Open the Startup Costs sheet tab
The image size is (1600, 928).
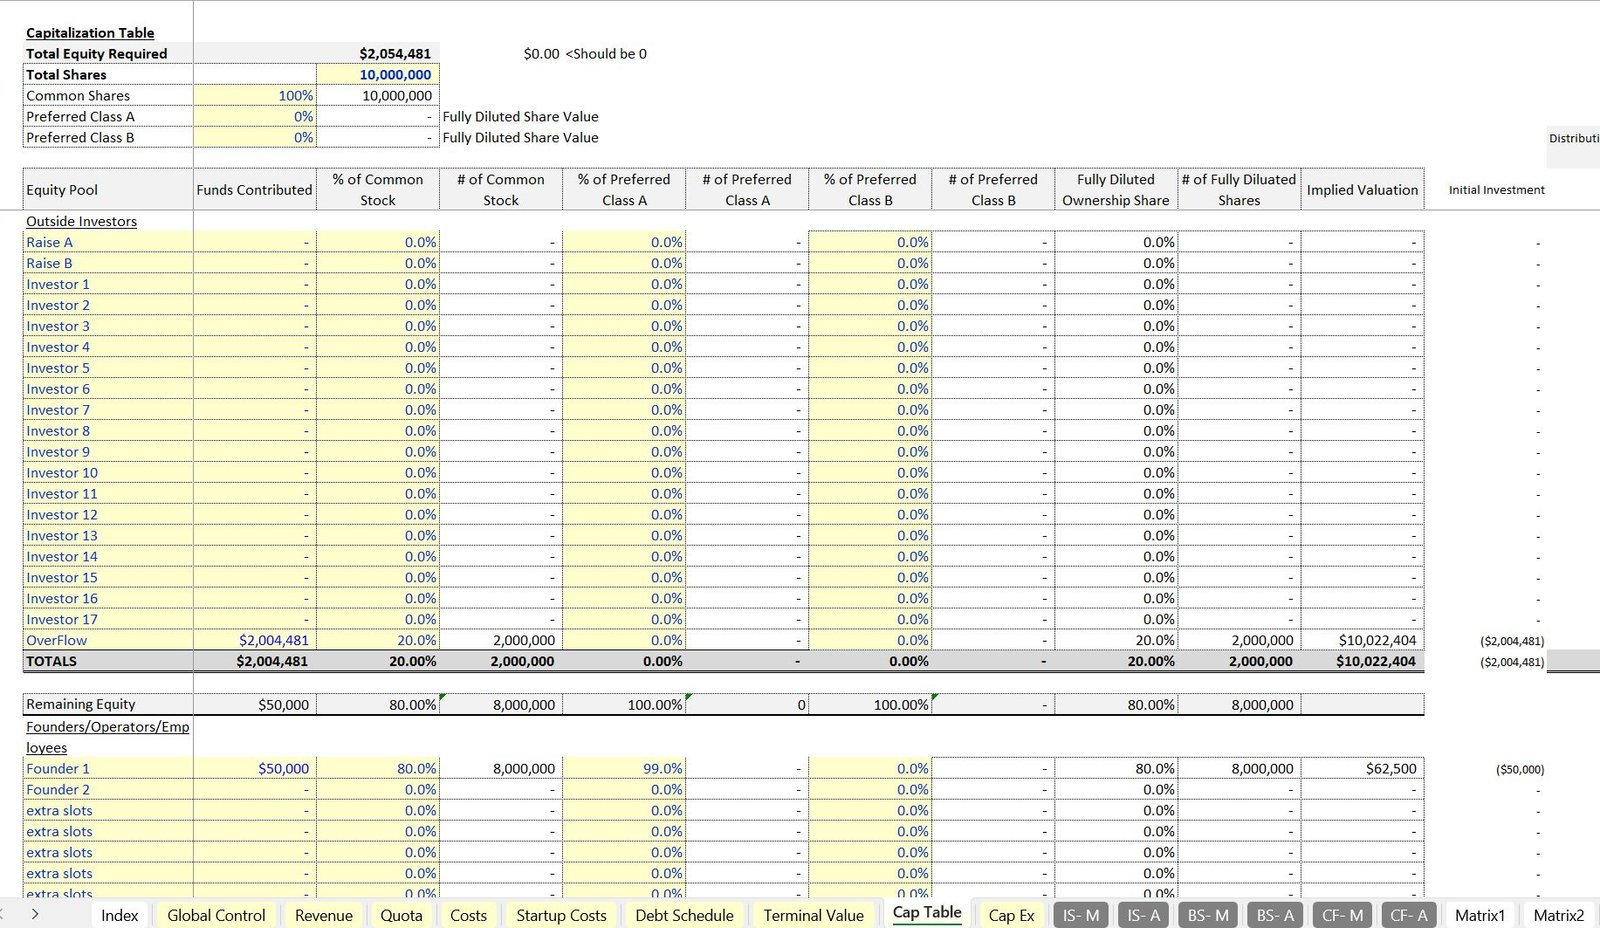(x=561, y=915)
